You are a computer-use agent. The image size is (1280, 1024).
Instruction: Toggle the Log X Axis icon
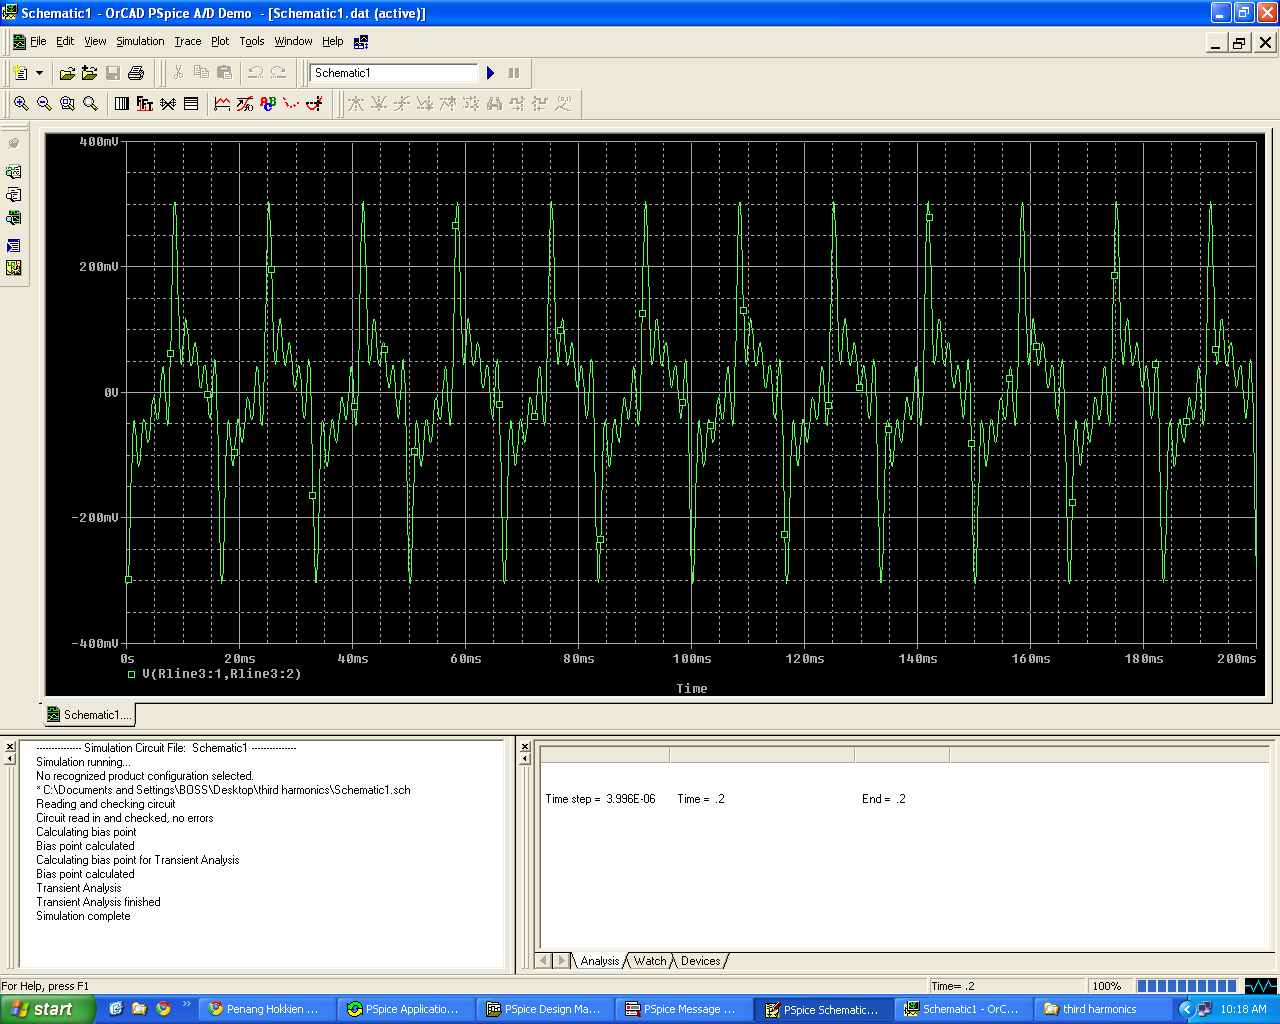point(122,103)
